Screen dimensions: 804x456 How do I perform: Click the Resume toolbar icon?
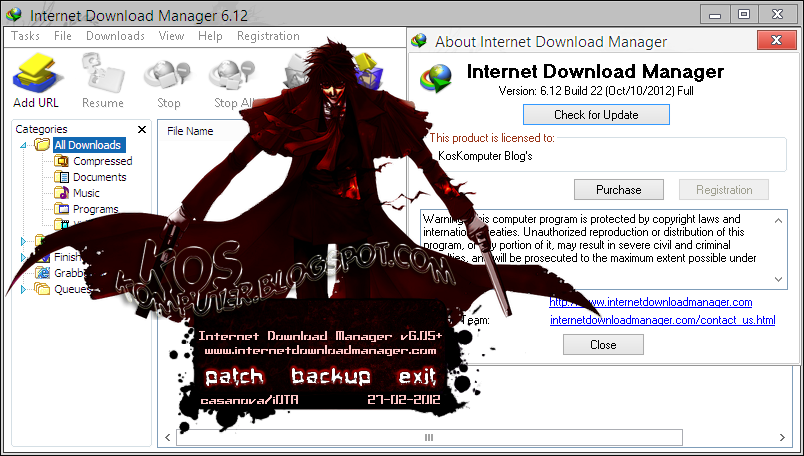pos(103,74)
